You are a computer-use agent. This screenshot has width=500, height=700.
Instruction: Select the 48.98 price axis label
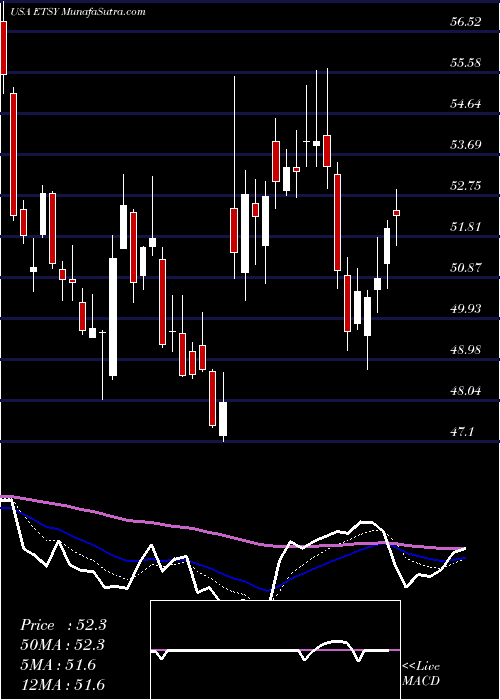pyautogui.click(x=466, y=350)
